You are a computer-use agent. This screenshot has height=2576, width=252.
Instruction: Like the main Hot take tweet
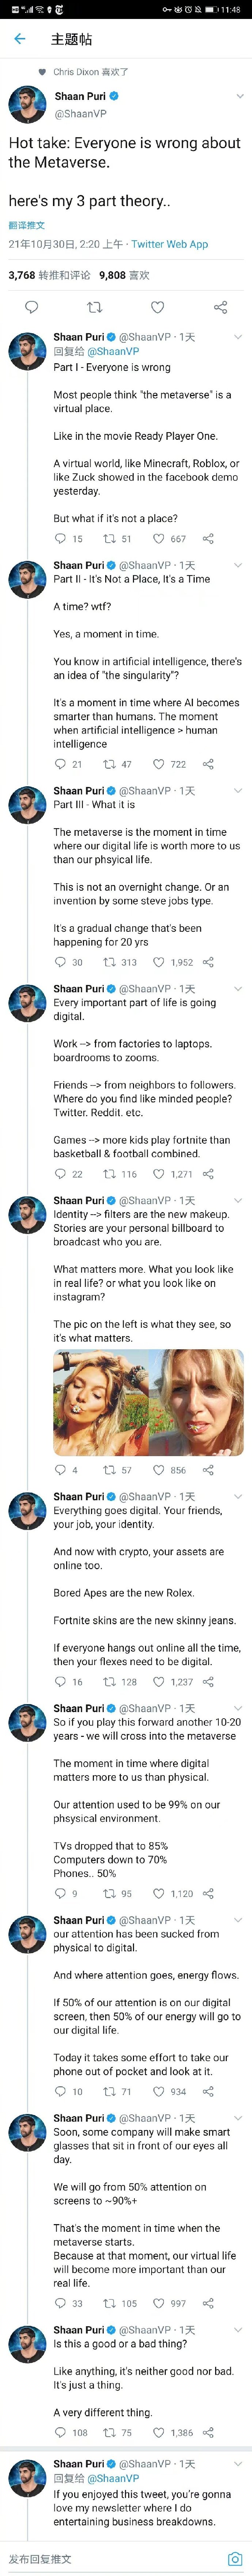157,307
